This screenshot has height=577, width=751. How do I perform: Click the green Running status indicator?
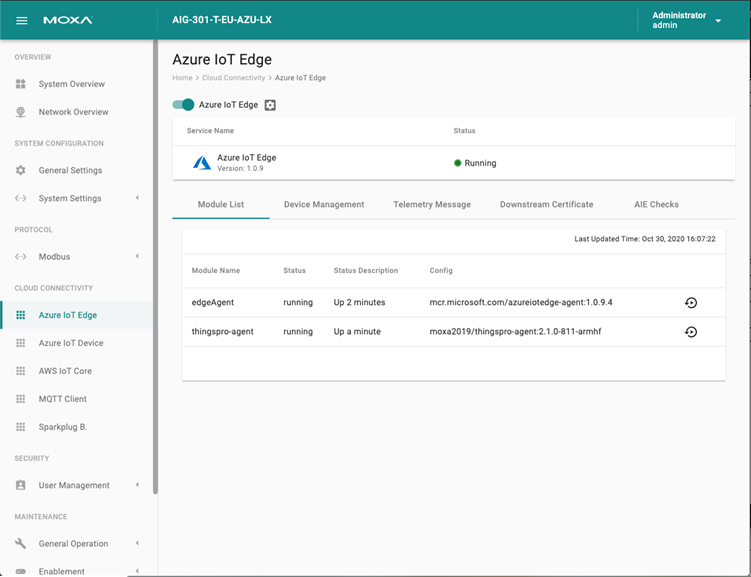tap(457, 163)
